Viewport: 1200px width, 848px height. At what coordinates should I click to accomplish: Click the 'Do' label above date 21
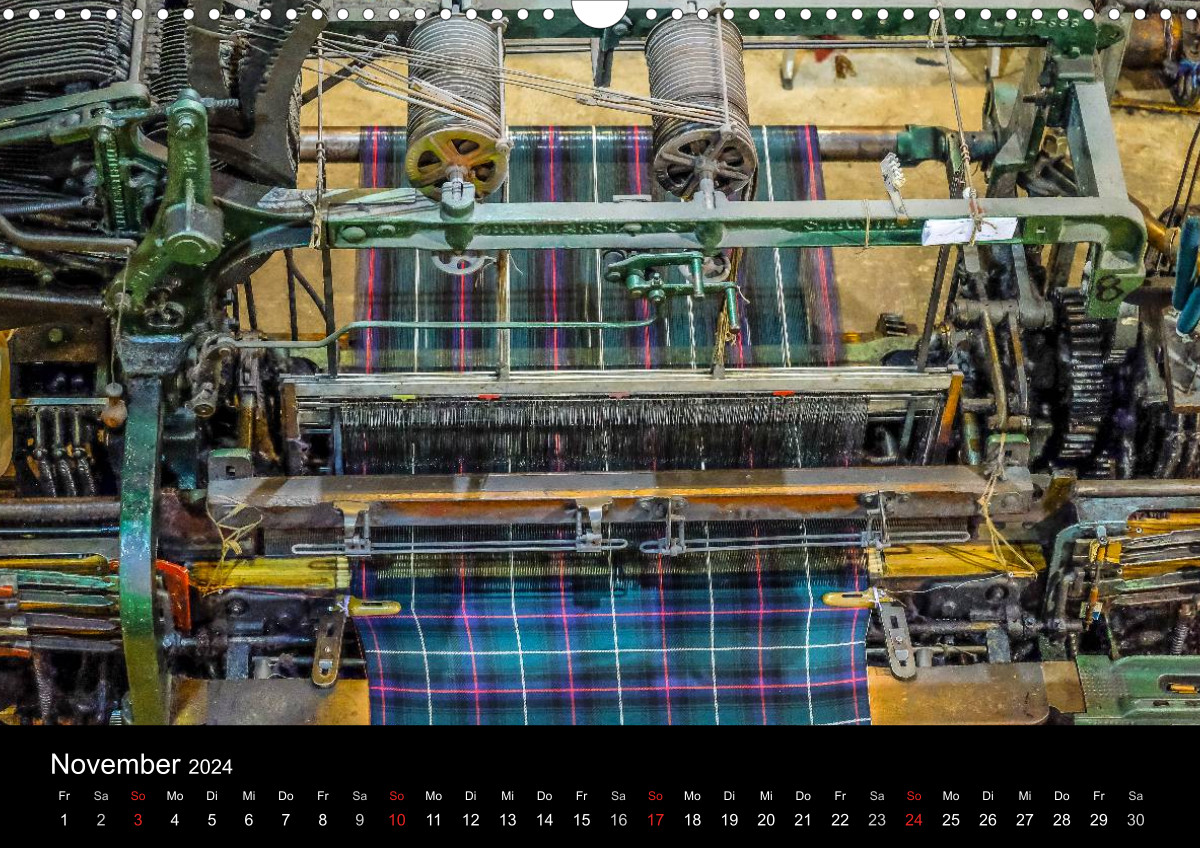803,796
